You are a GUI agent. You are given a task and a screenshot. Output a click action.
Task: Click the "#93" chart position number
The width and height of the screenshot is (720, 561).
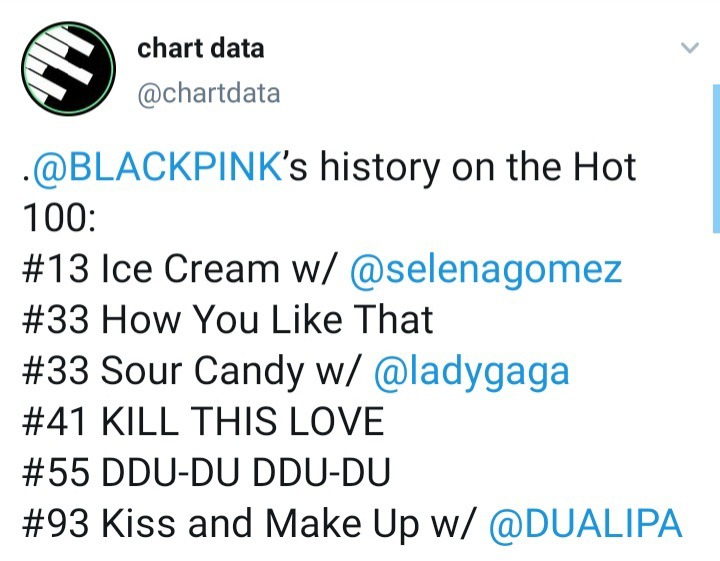(55, 524)
